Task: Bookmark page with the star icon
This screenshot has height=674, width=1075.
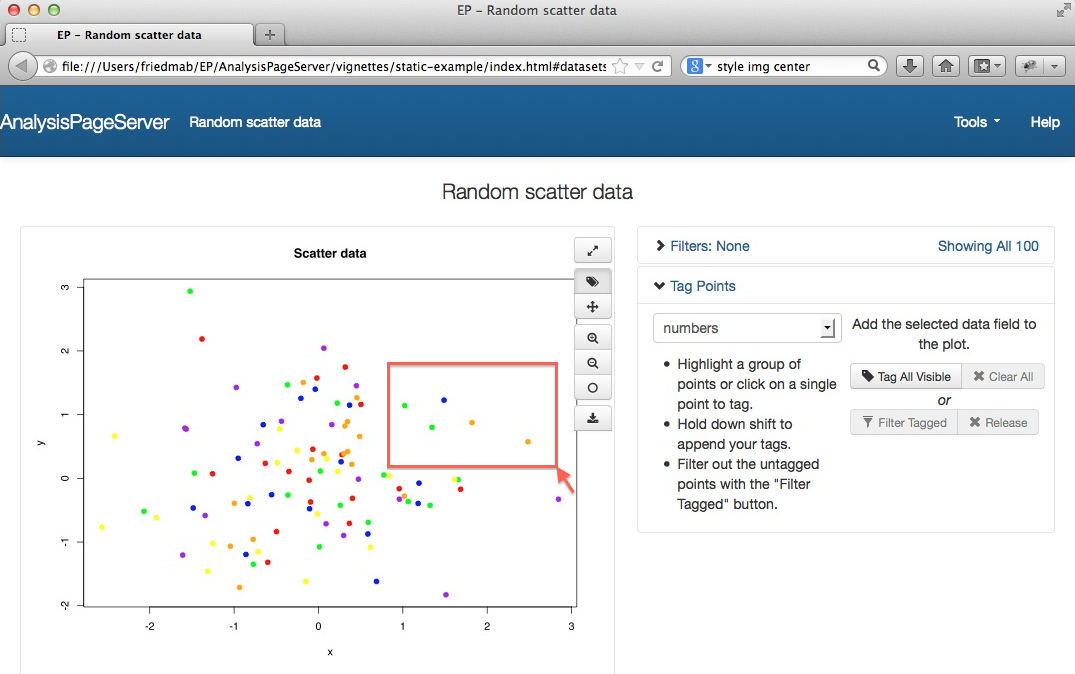Action: (x=620, y=66)
